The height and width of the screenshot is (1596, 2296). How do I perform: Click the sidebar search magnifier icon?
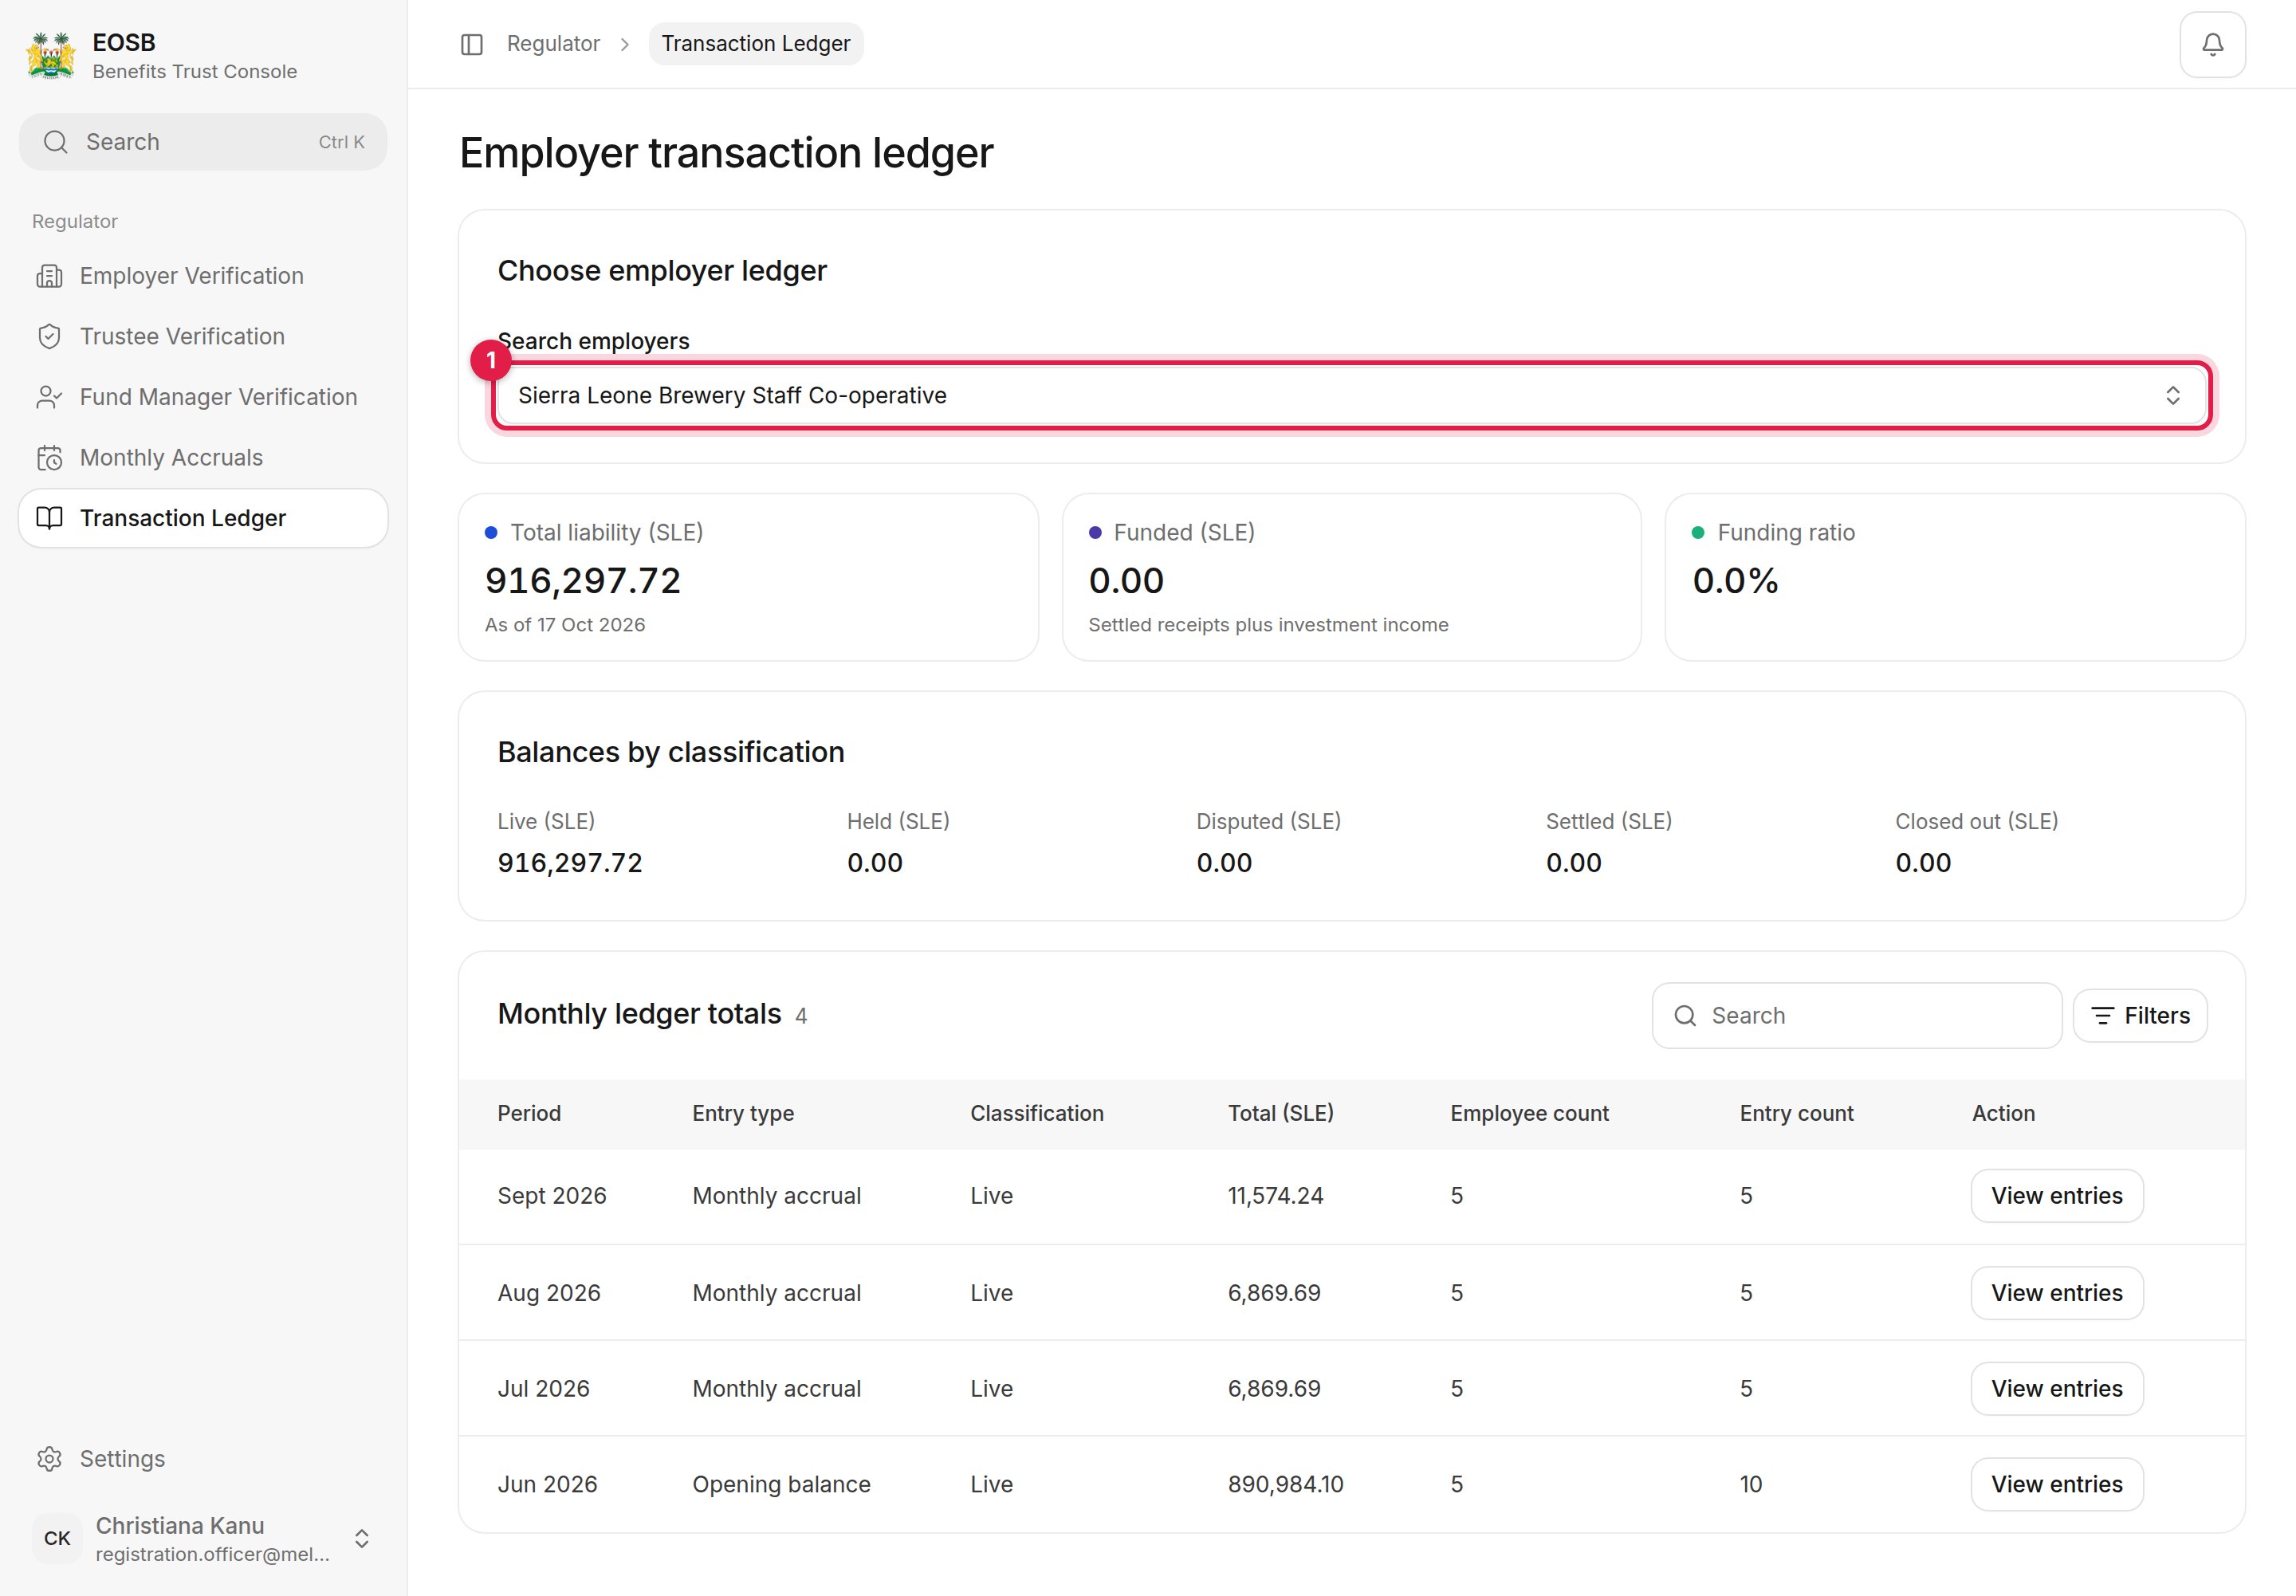coord(56,142)
